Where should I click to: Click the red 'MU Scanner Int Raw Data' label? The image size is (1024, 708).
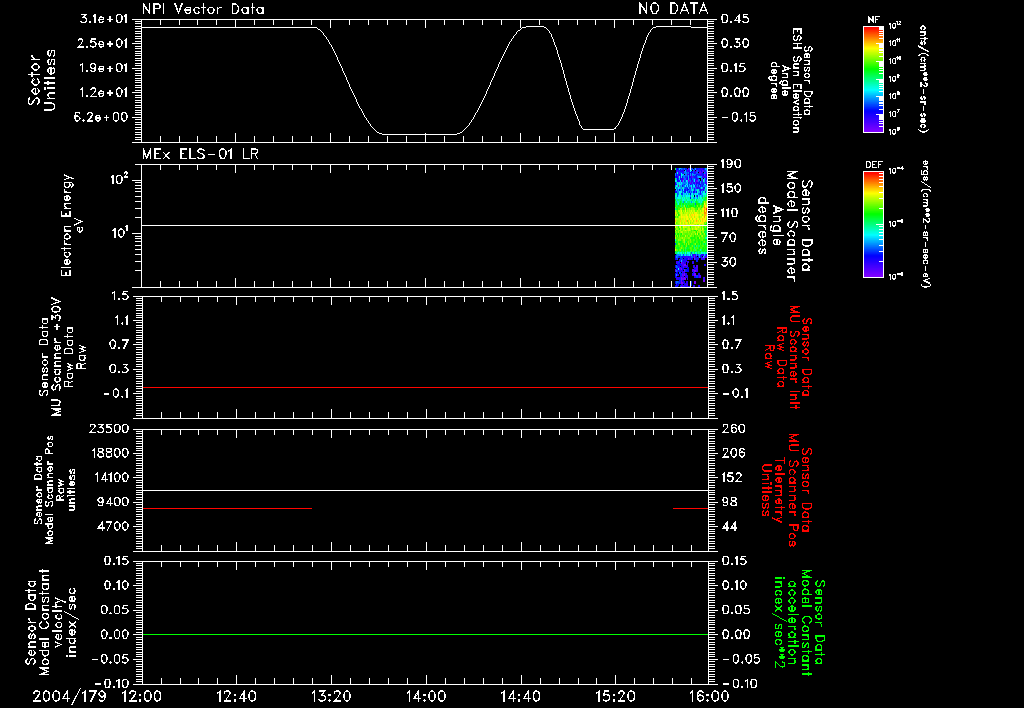tap(789, 357)
